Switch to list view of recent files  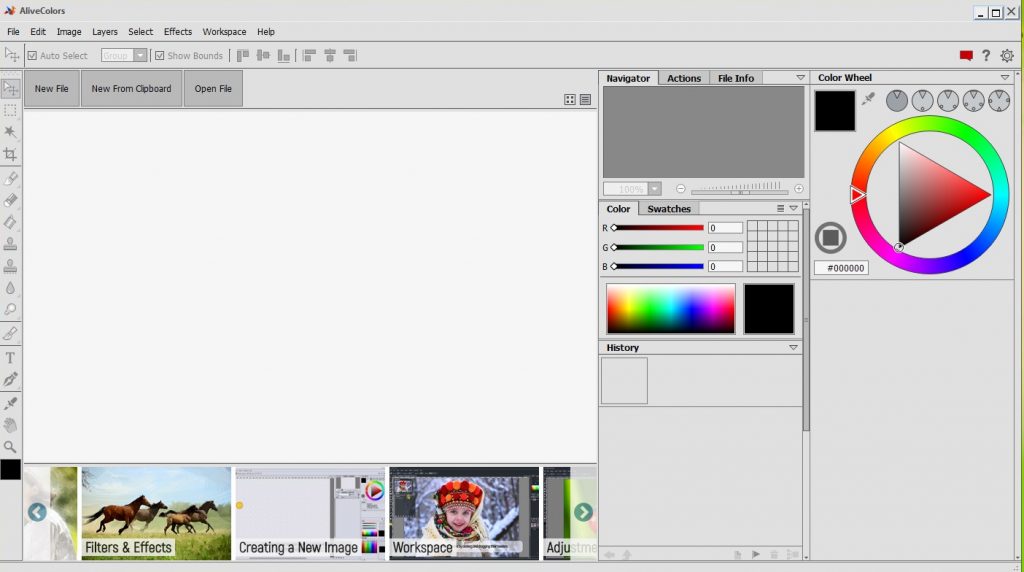585,99
